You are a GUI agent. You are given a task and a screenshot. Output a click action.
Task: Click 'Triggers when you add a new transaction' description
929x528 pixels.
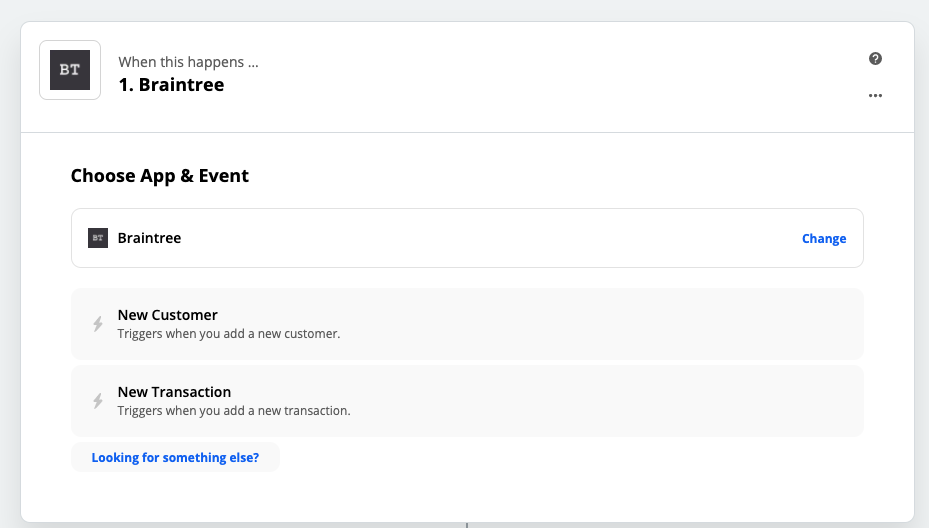click(x=234, y=411)
